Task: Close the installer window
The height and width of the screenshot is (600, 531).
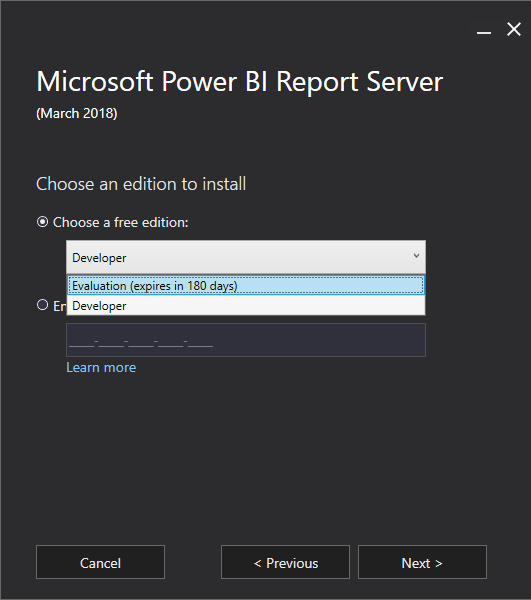Action: pyautogui.click(x=513, y=29)
